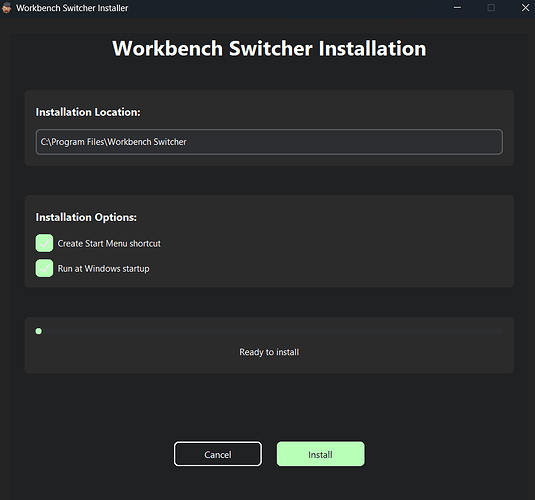535x500 pixels.
Task: Click the greyed-out maximize window button
Action: point(491,8)
